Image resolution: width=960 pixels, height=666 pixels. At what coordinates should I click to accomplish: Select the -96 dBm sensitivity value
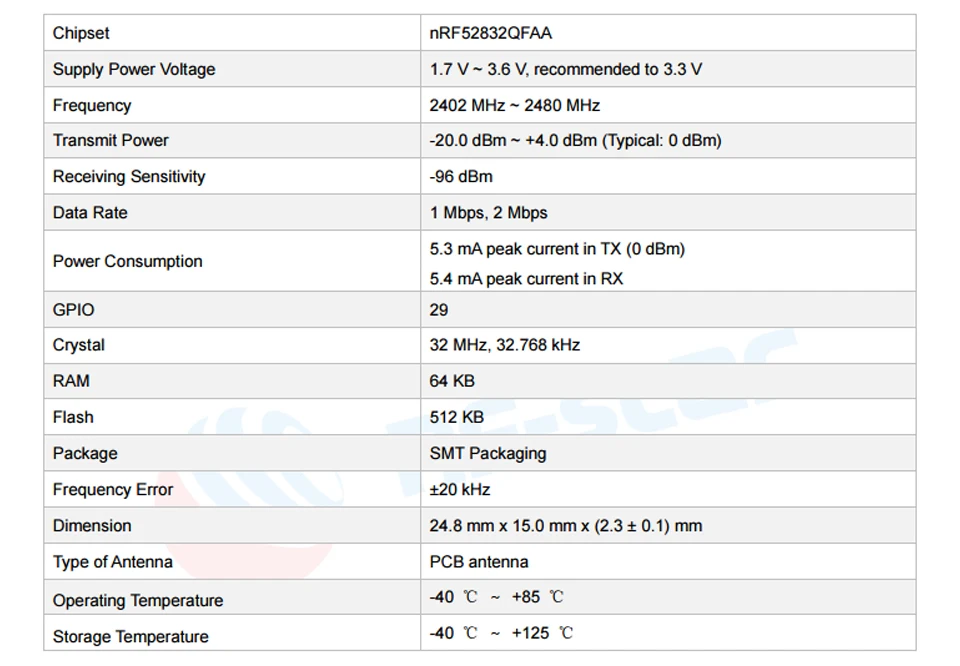click(x=461, y=176)
